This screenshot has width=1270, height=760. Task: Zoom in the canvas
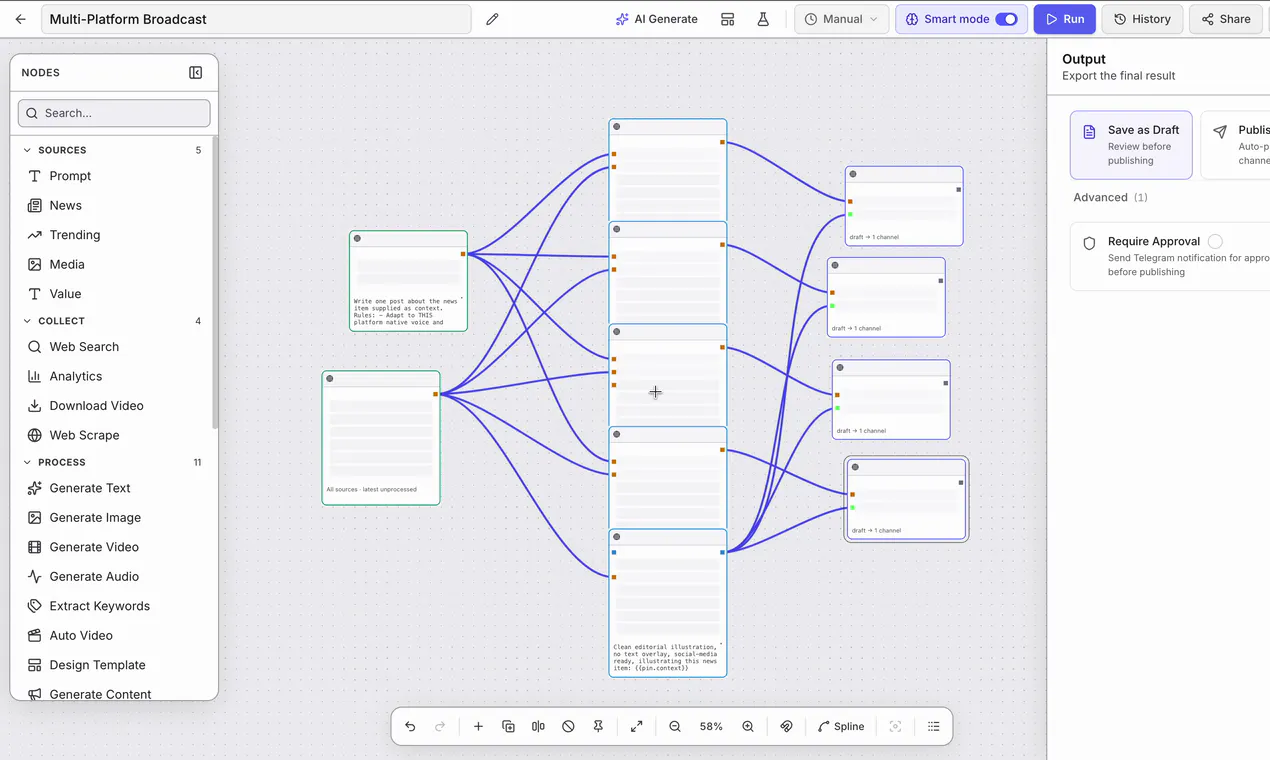coord(748,726)
